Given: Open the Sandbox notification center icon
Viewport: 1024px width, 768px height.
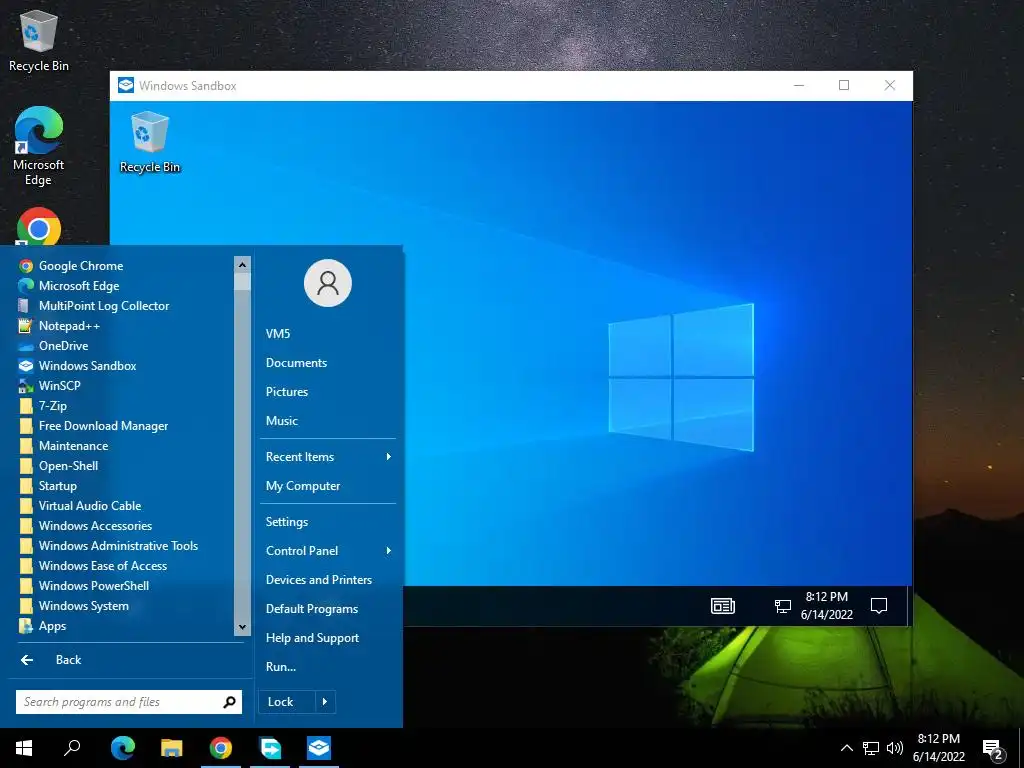Looking at the screenshot, I should [x=879, y=606].
